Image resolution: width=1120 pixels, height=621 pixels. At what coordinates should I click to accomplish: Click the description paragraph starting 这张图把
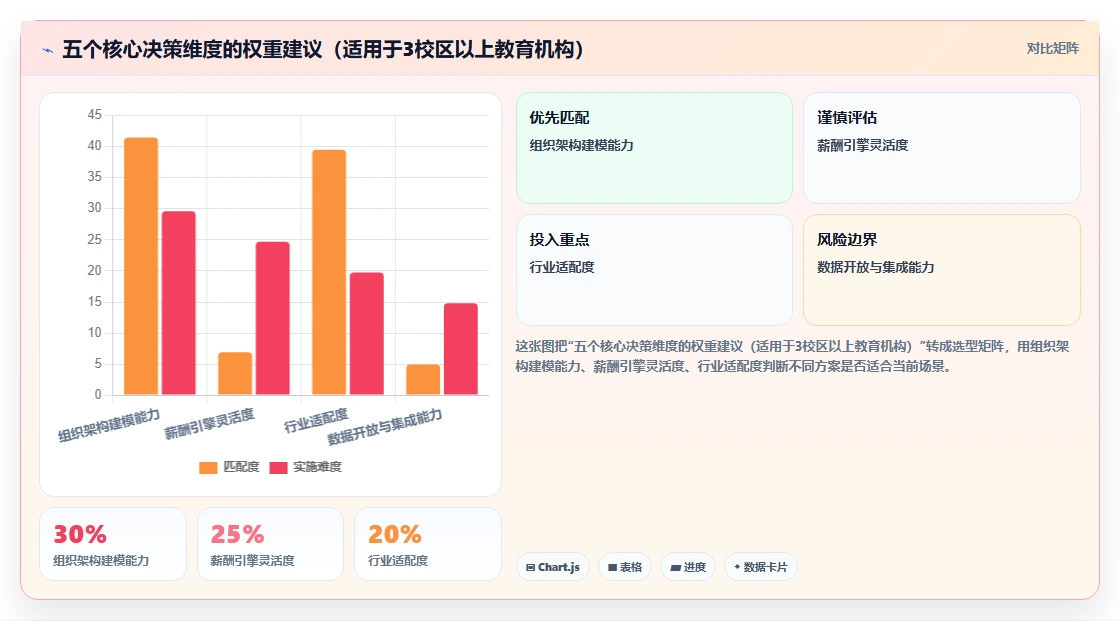point(792,357)
